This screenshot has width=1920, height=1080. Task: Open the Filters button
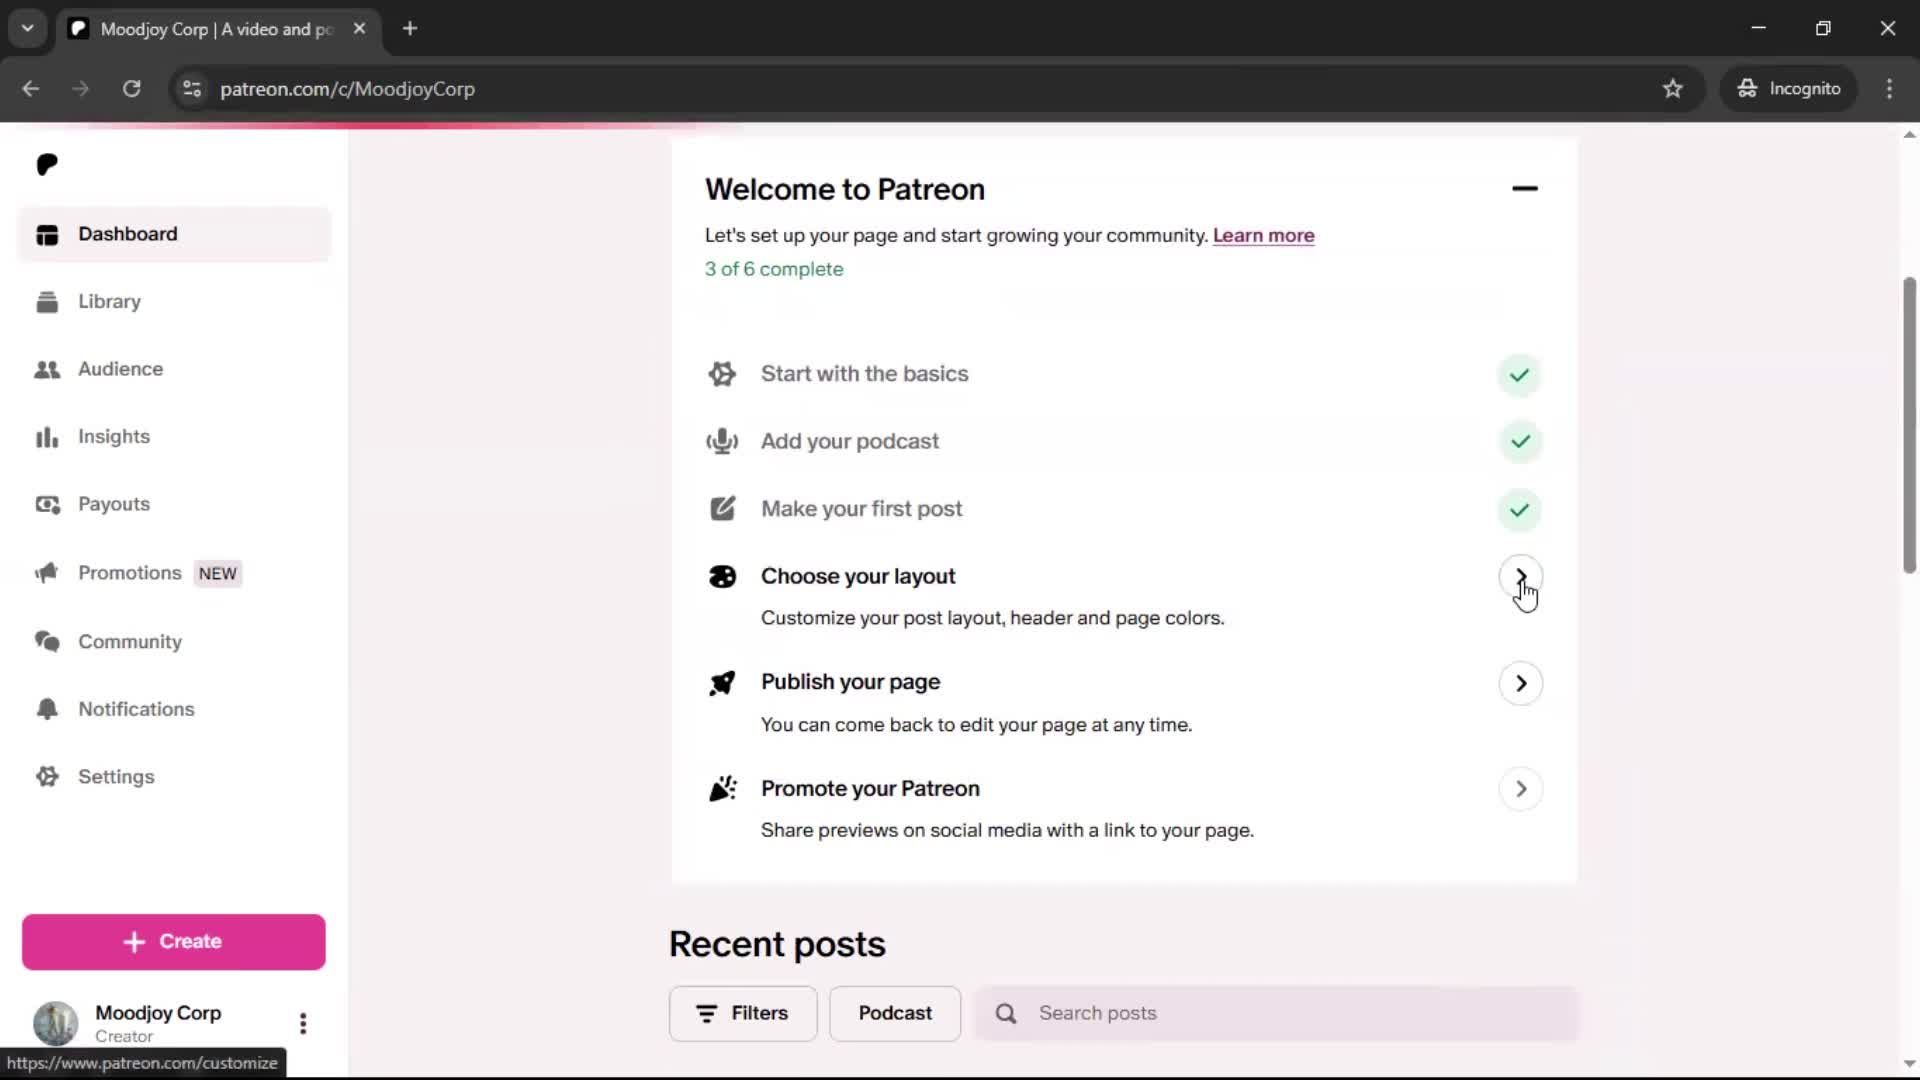743,1014
